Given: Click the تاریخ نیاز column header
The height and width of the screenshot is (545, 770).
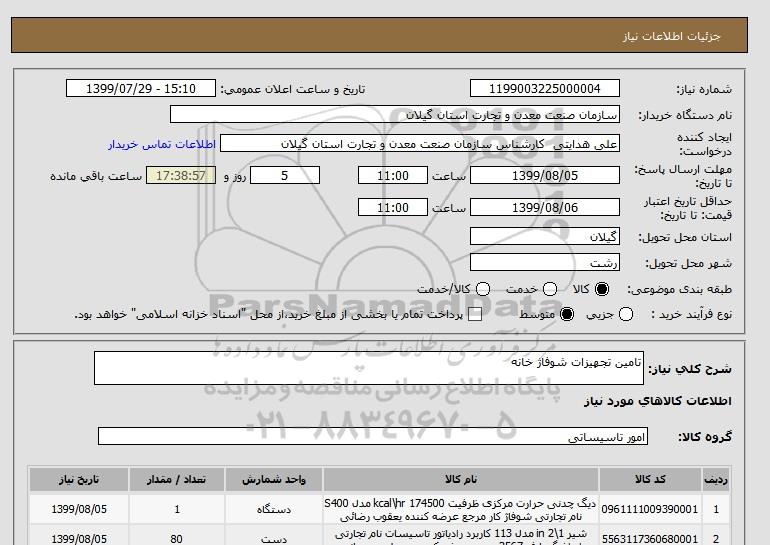Looking at the screenshot, I should coord(79,479).
